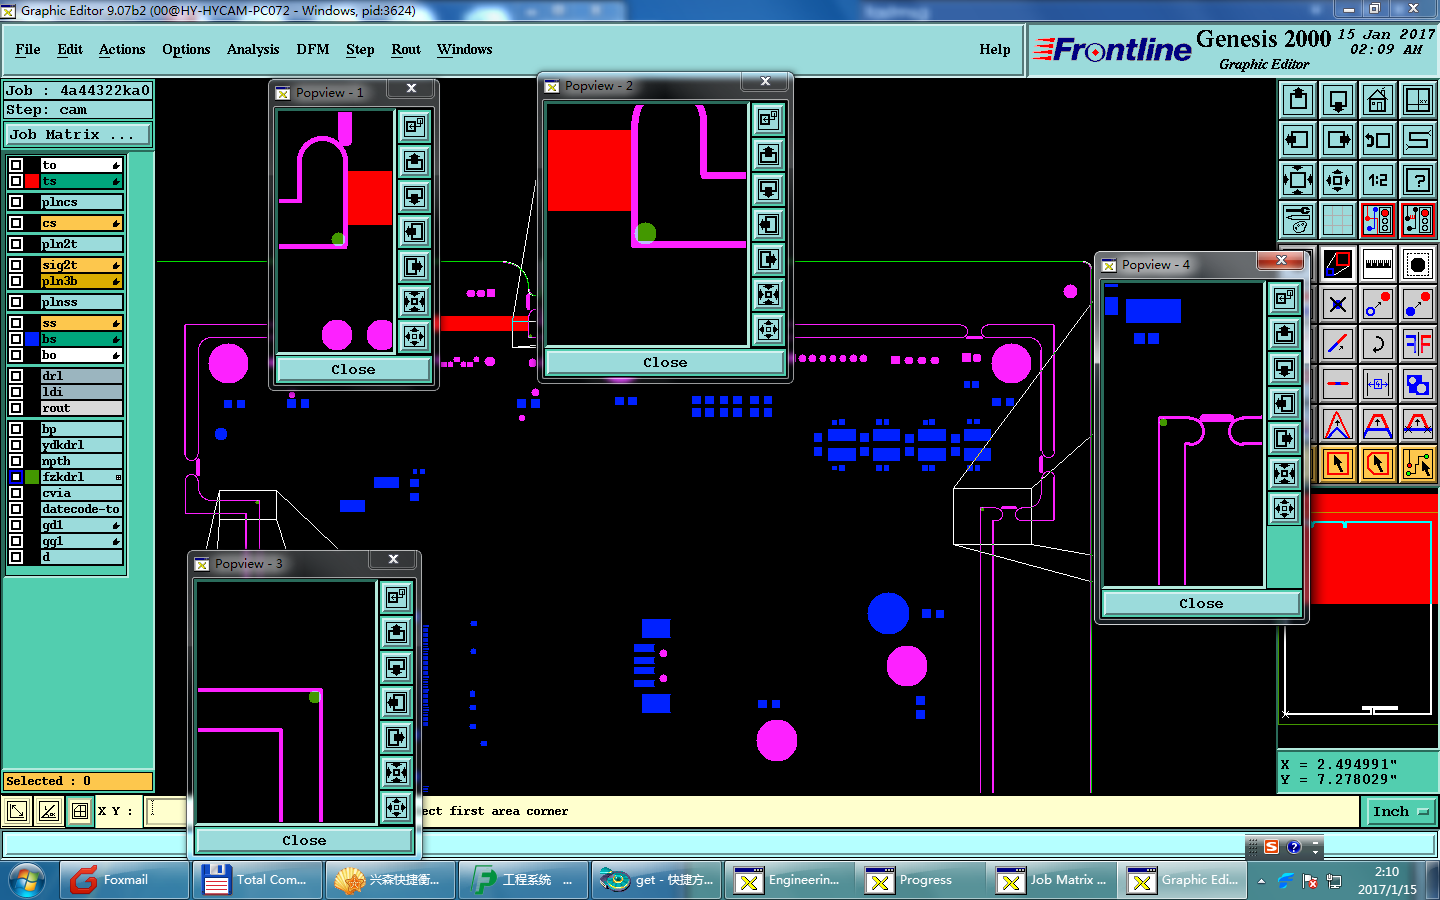
Task: Close Popview 2 with its Close button
Action: coord(665,362)
